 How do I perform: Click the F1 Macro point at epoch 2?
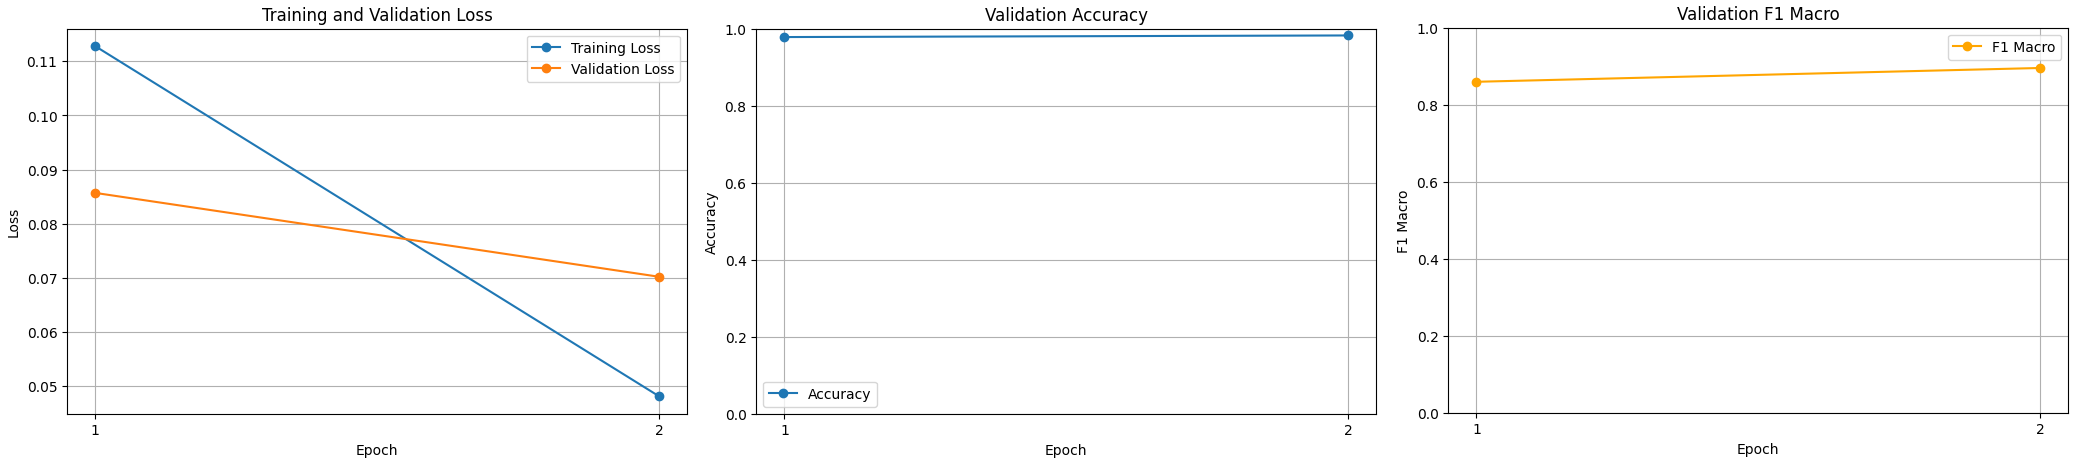[2040, 68]
